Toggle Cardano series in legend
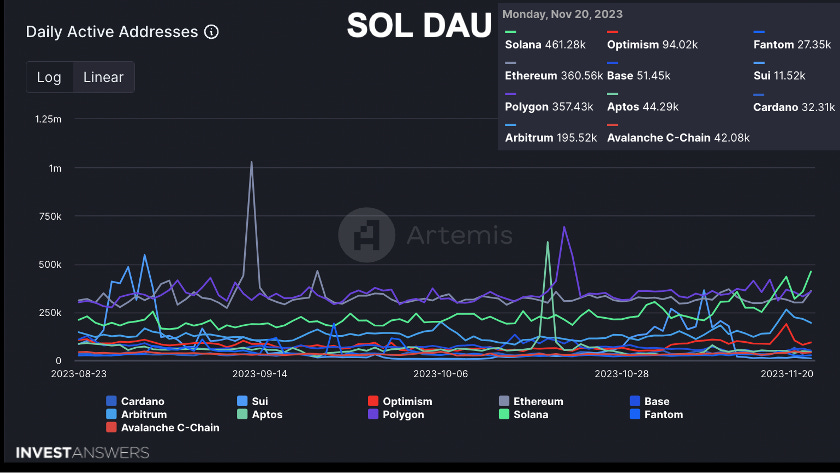 pyautogui.click(x=136, y=401)
